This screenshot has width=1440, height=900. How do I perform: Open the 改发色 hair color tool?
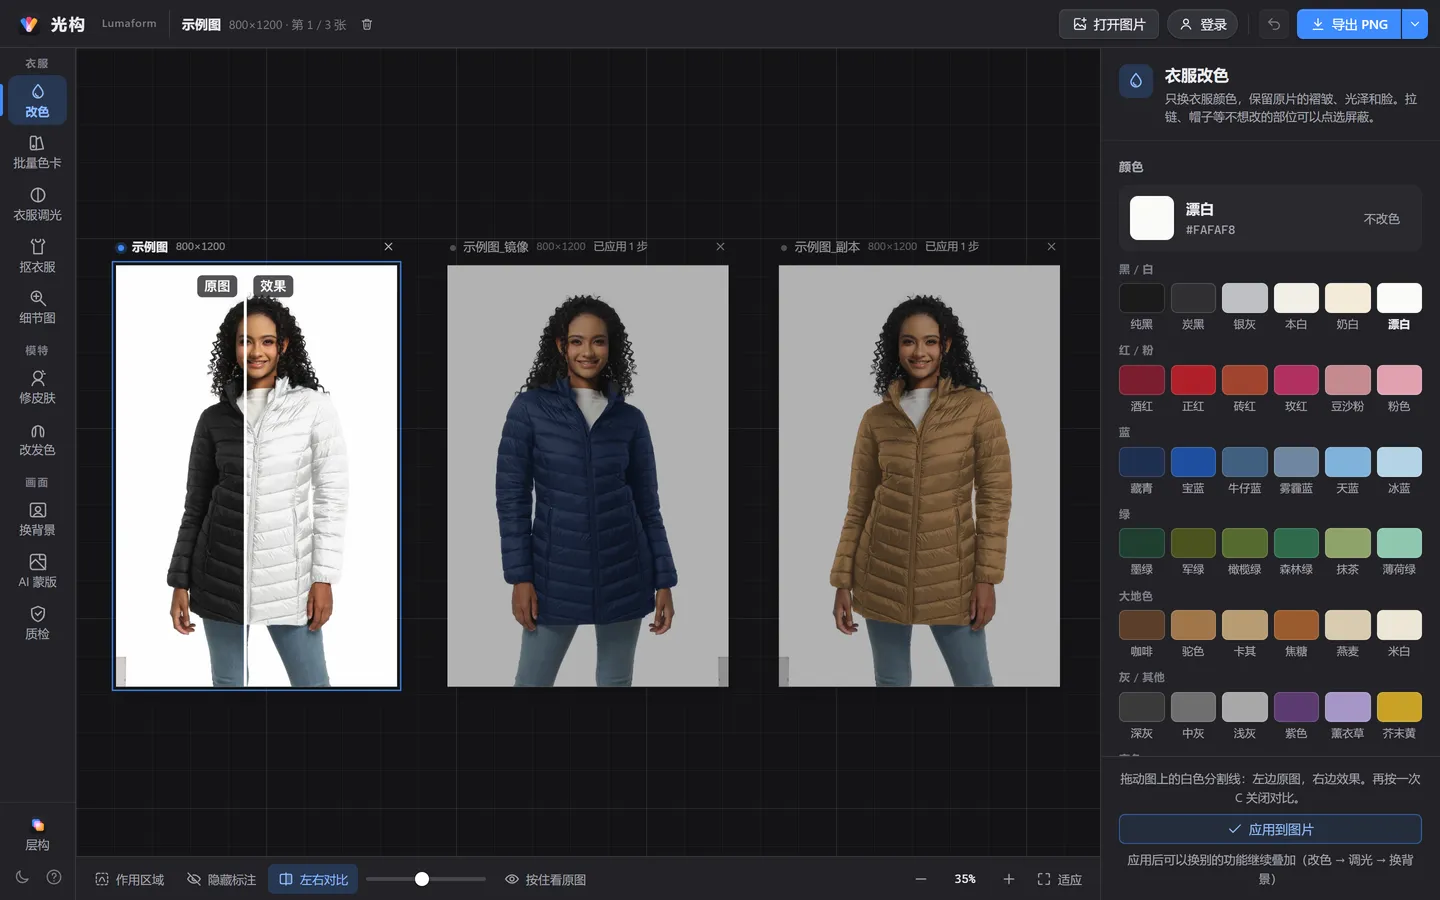37,439
